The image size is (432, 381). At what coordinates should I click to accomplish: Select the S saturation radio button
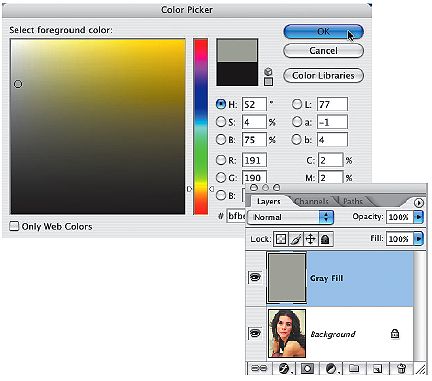click(x=221, y=122)
